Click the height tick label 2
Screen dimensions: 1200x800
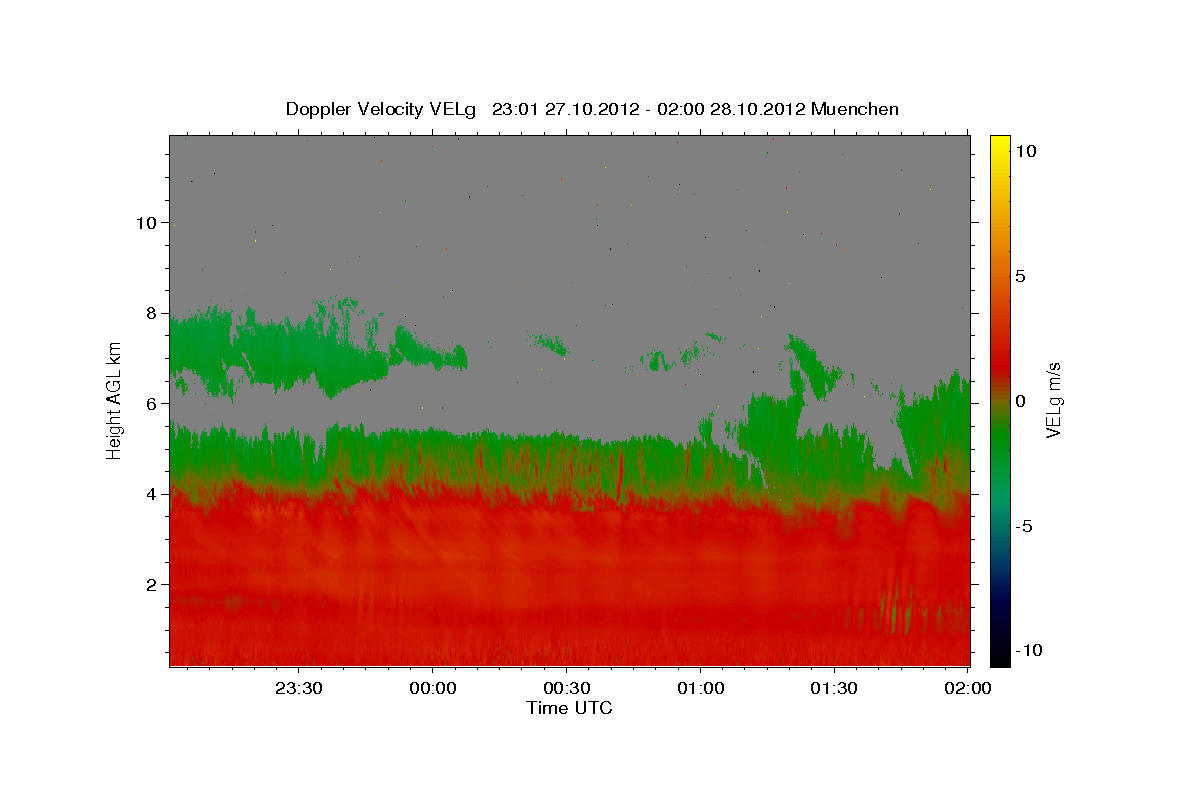pyautogui.click(x=154, y=584)
